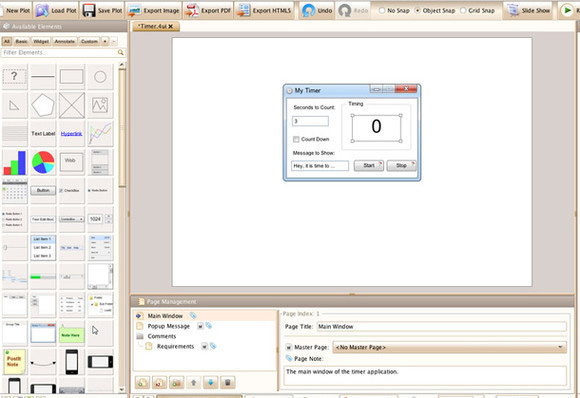
Task: Pick the Image element
Action: pyautogui.click(x=100, y=105)
